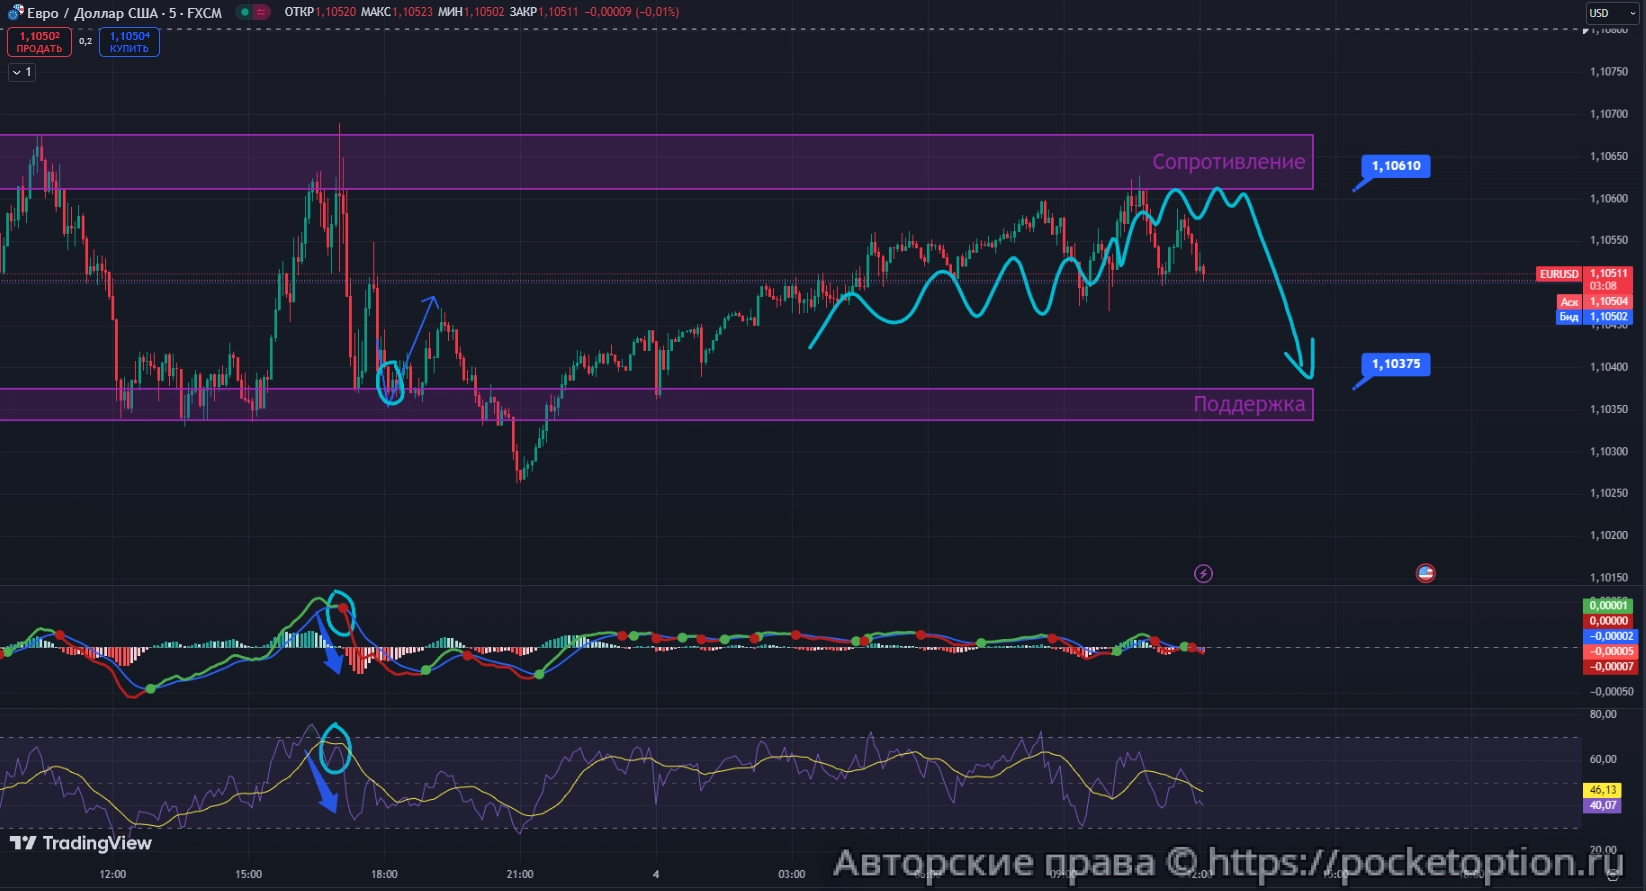This screenshot has height=891, width=1646.
Task: Select the 1,10610 price callout label
Action: tap(1396, 166)
